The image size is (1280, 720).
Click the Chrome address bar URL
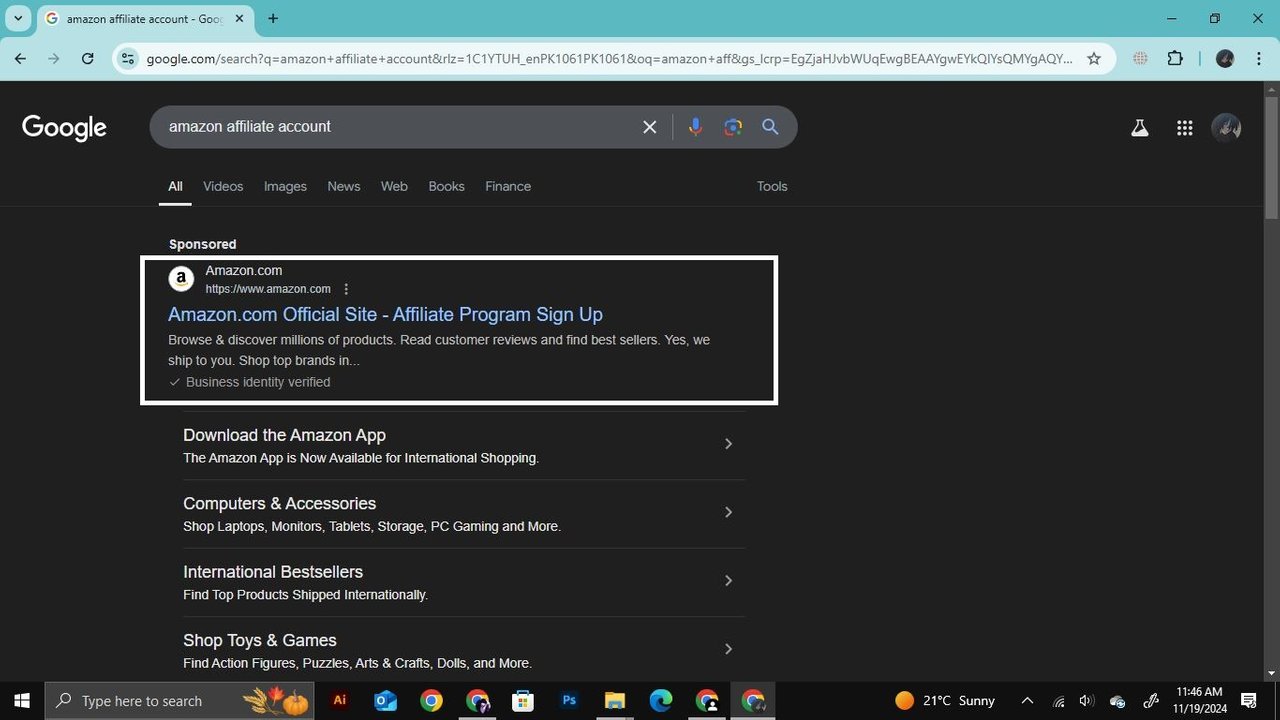point(609,59)
